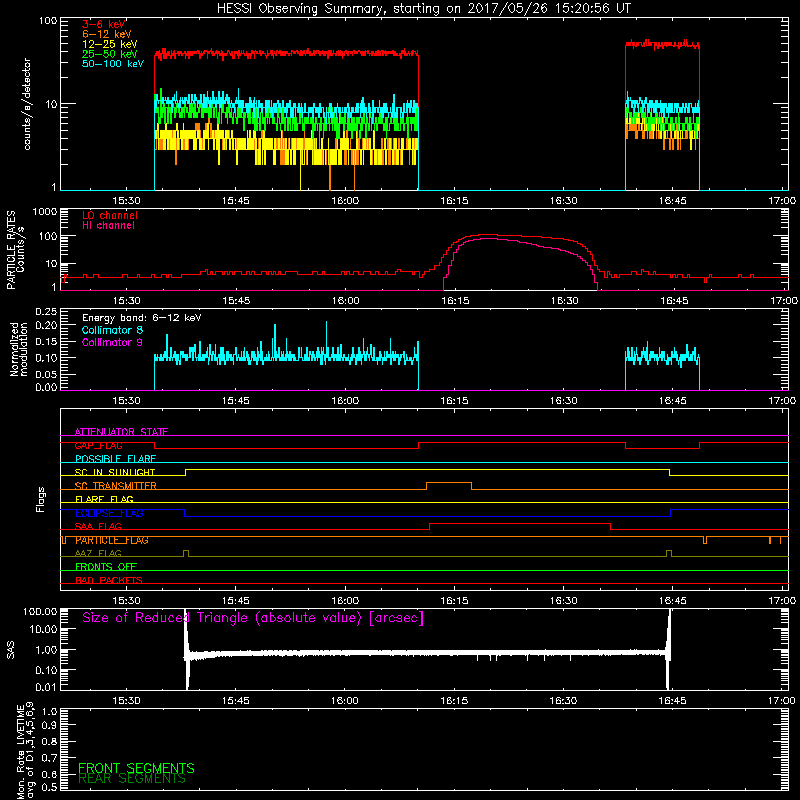Screen dimensions: 800x800
Task: Click the 1000 label on particle rates axis
Action: 45,212
